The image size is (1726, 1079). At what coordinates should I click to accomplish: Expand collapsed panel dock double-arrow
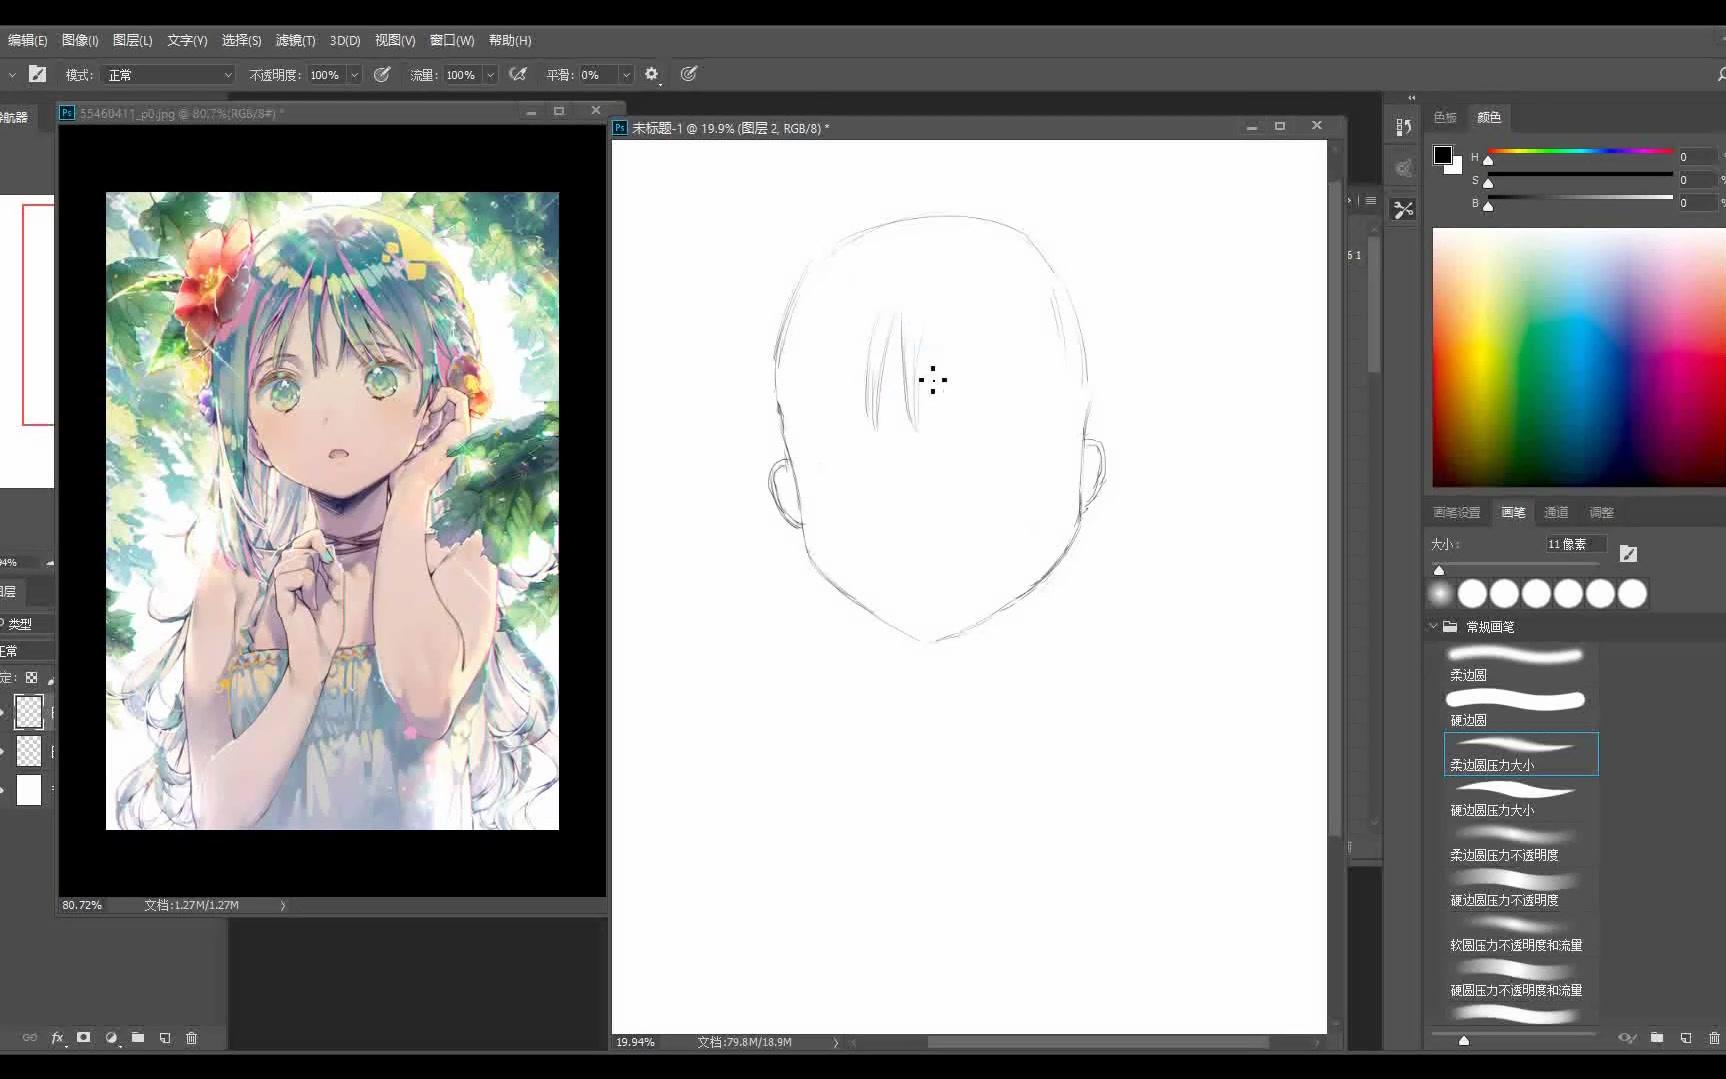[x=1411, y=98]
